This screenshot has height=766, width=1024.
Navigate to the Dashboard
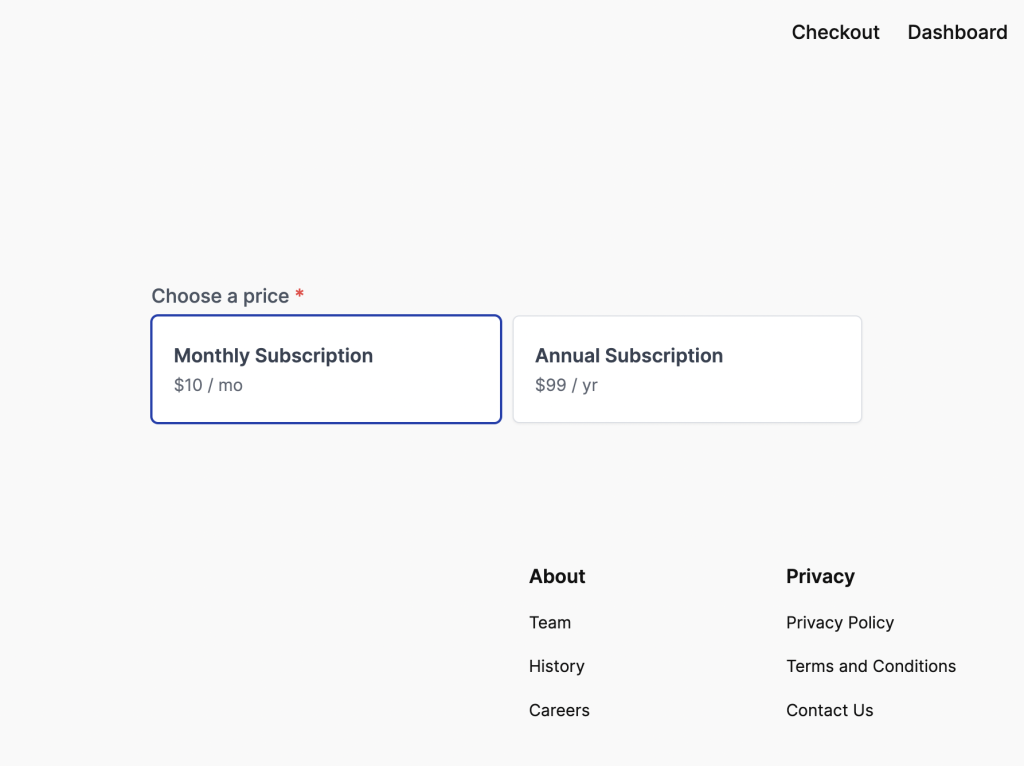pyautogui.click(x=956, y=32)
